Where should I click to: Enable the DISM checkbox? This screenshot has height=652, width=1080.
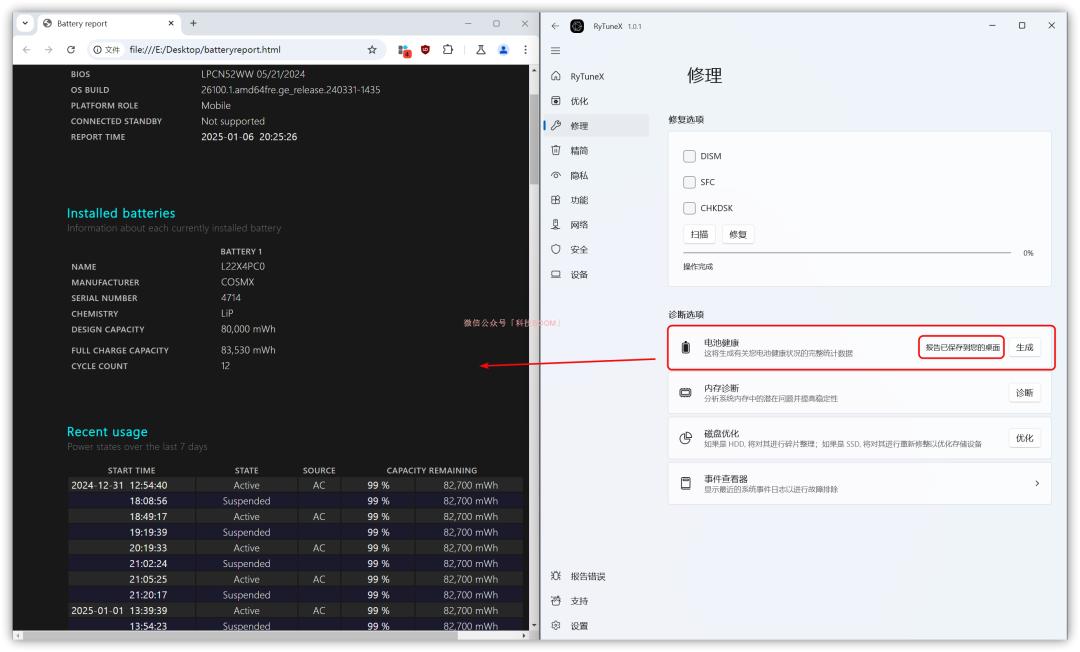tap(690, 155)
